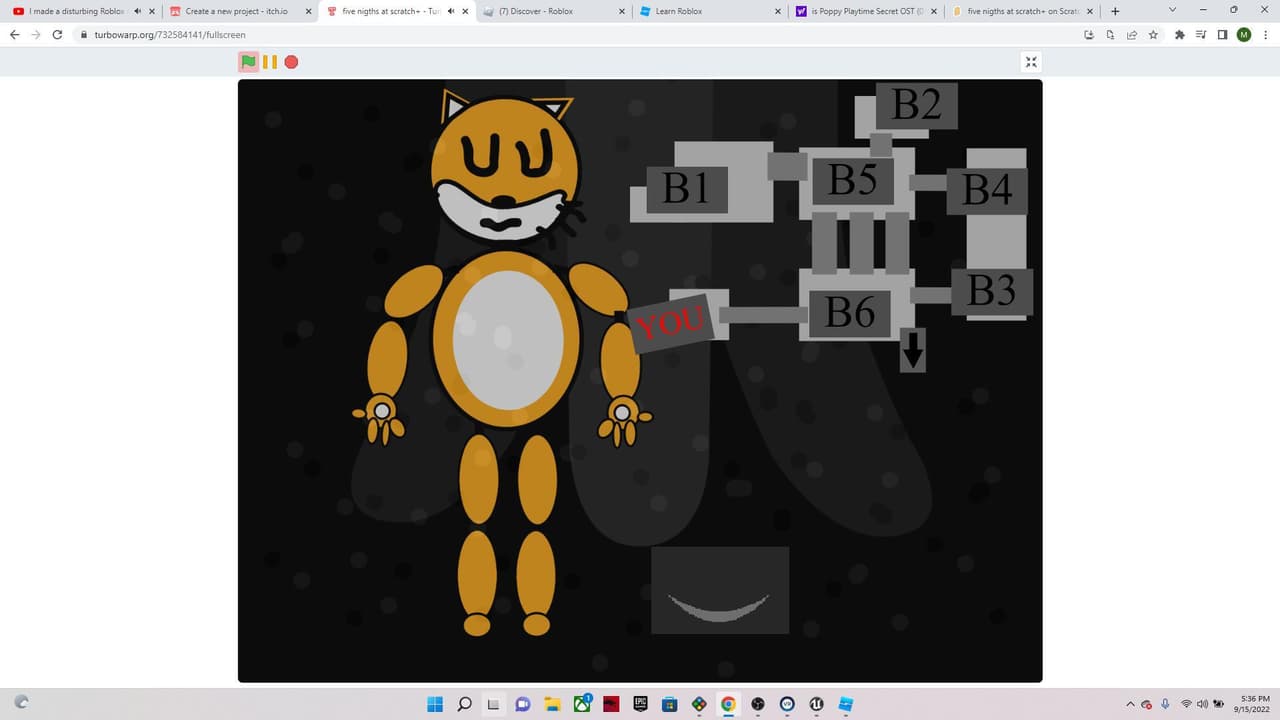The height and width of the screenshot is (720, 1280).
Task: Click the weather widget at taskbar left
Action: (23, 703)
